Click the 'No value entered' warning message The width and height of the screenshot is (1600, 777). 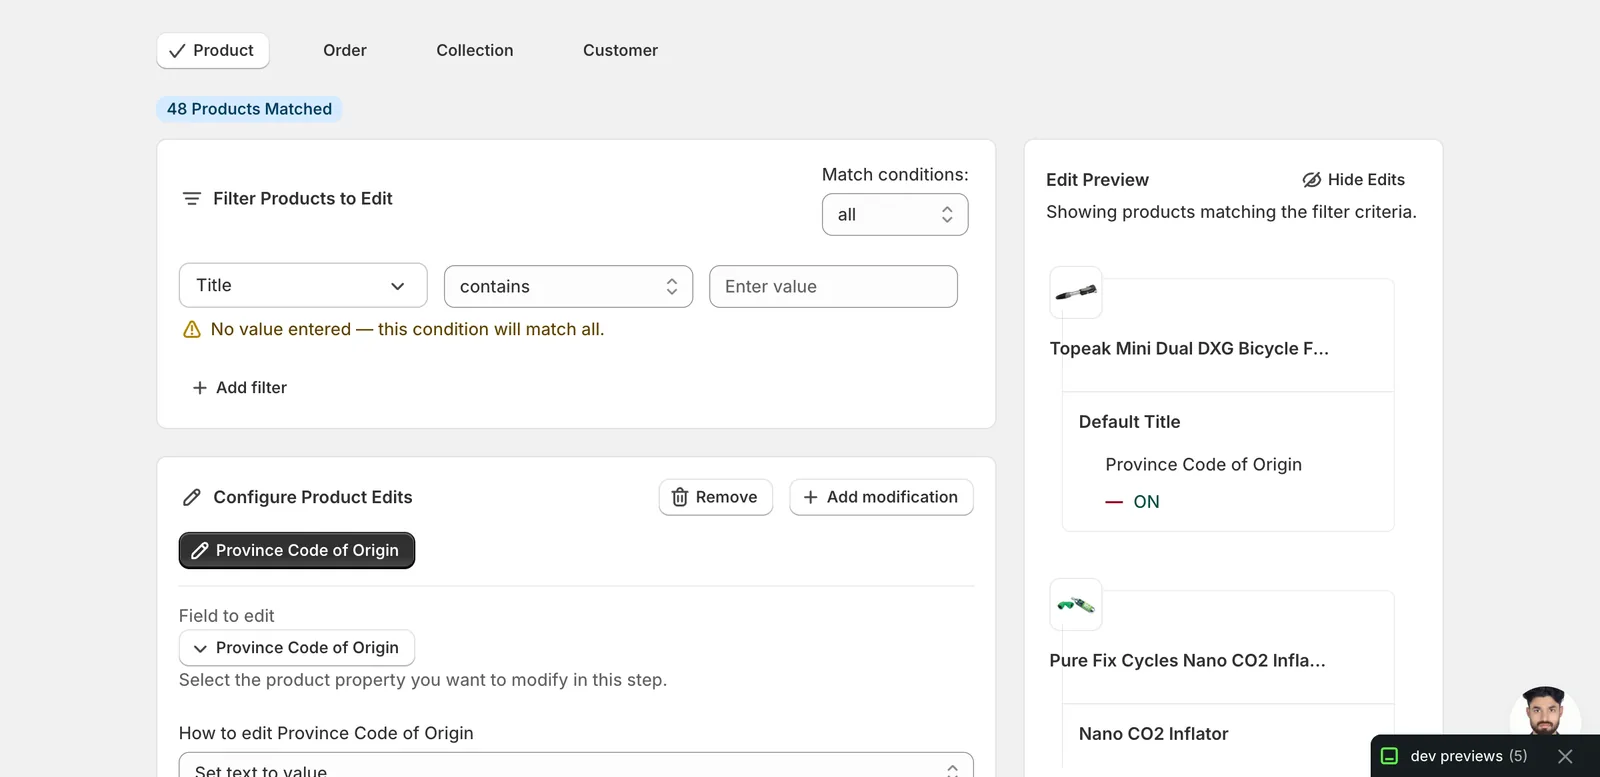coord(407,330)
